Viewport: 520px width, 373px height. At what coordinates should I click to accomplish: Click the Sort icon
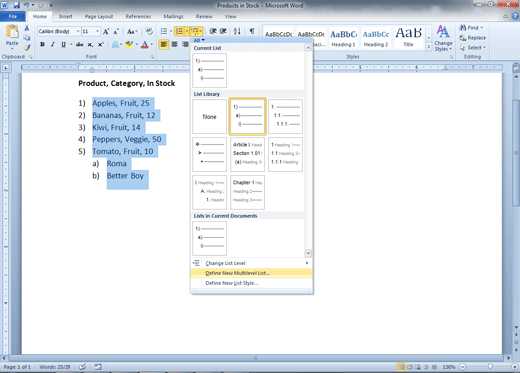pos(237,31)
